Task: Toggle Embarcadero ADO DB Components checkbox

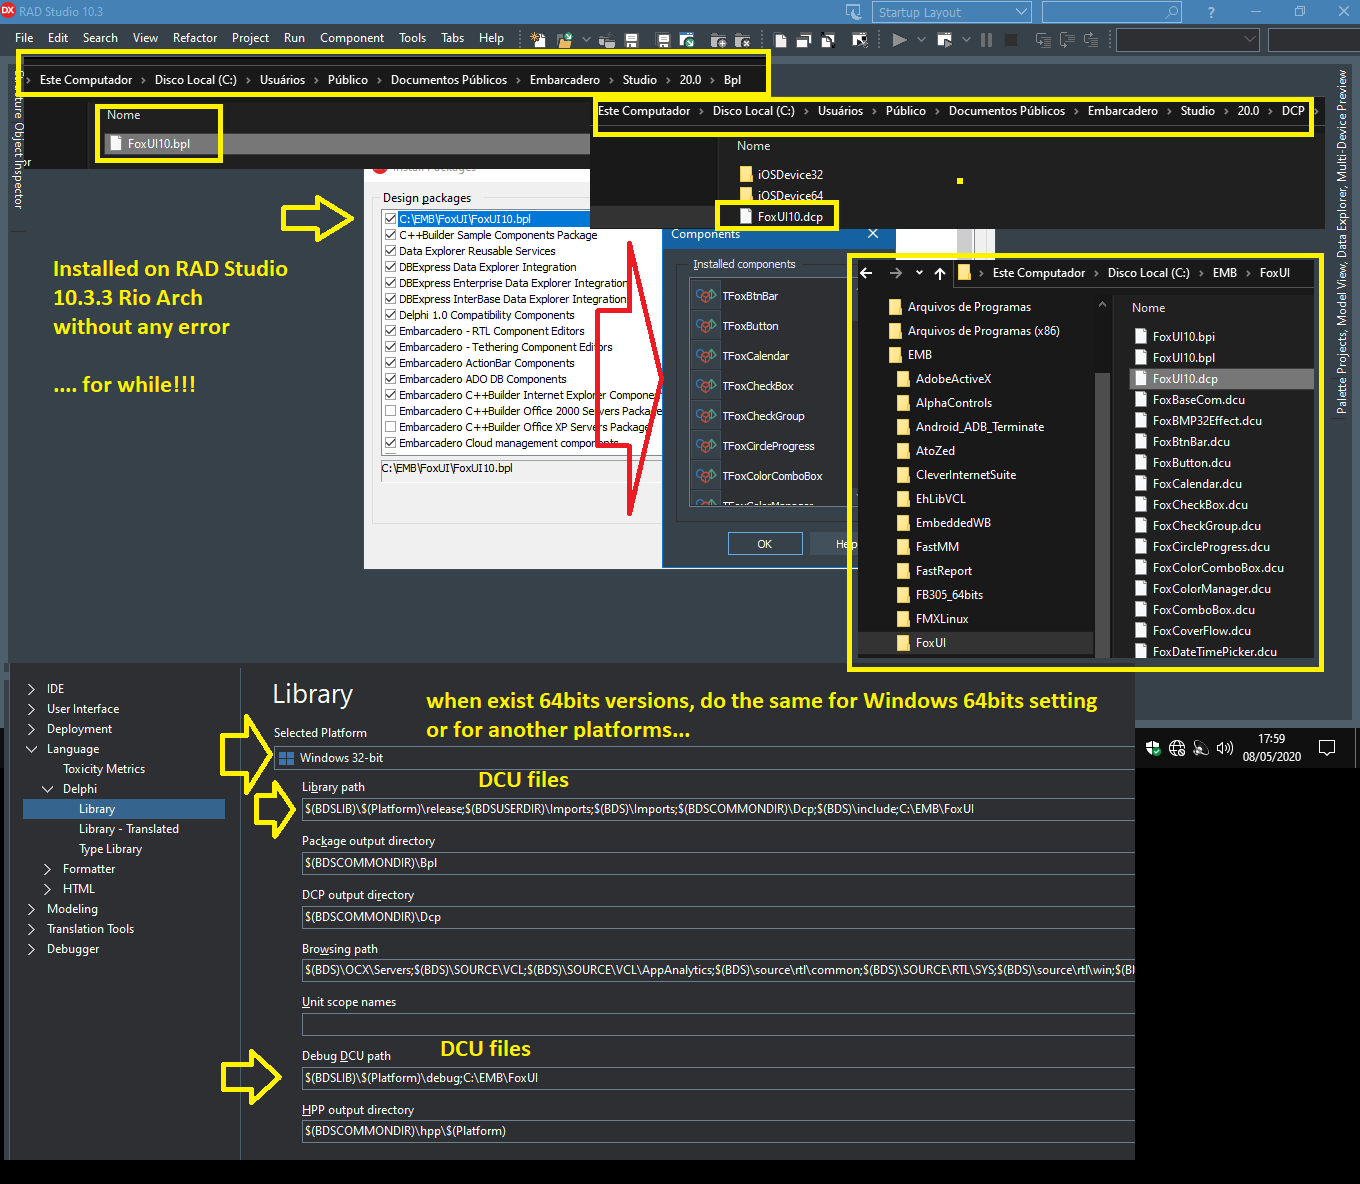Action: (x=390, y=379)
